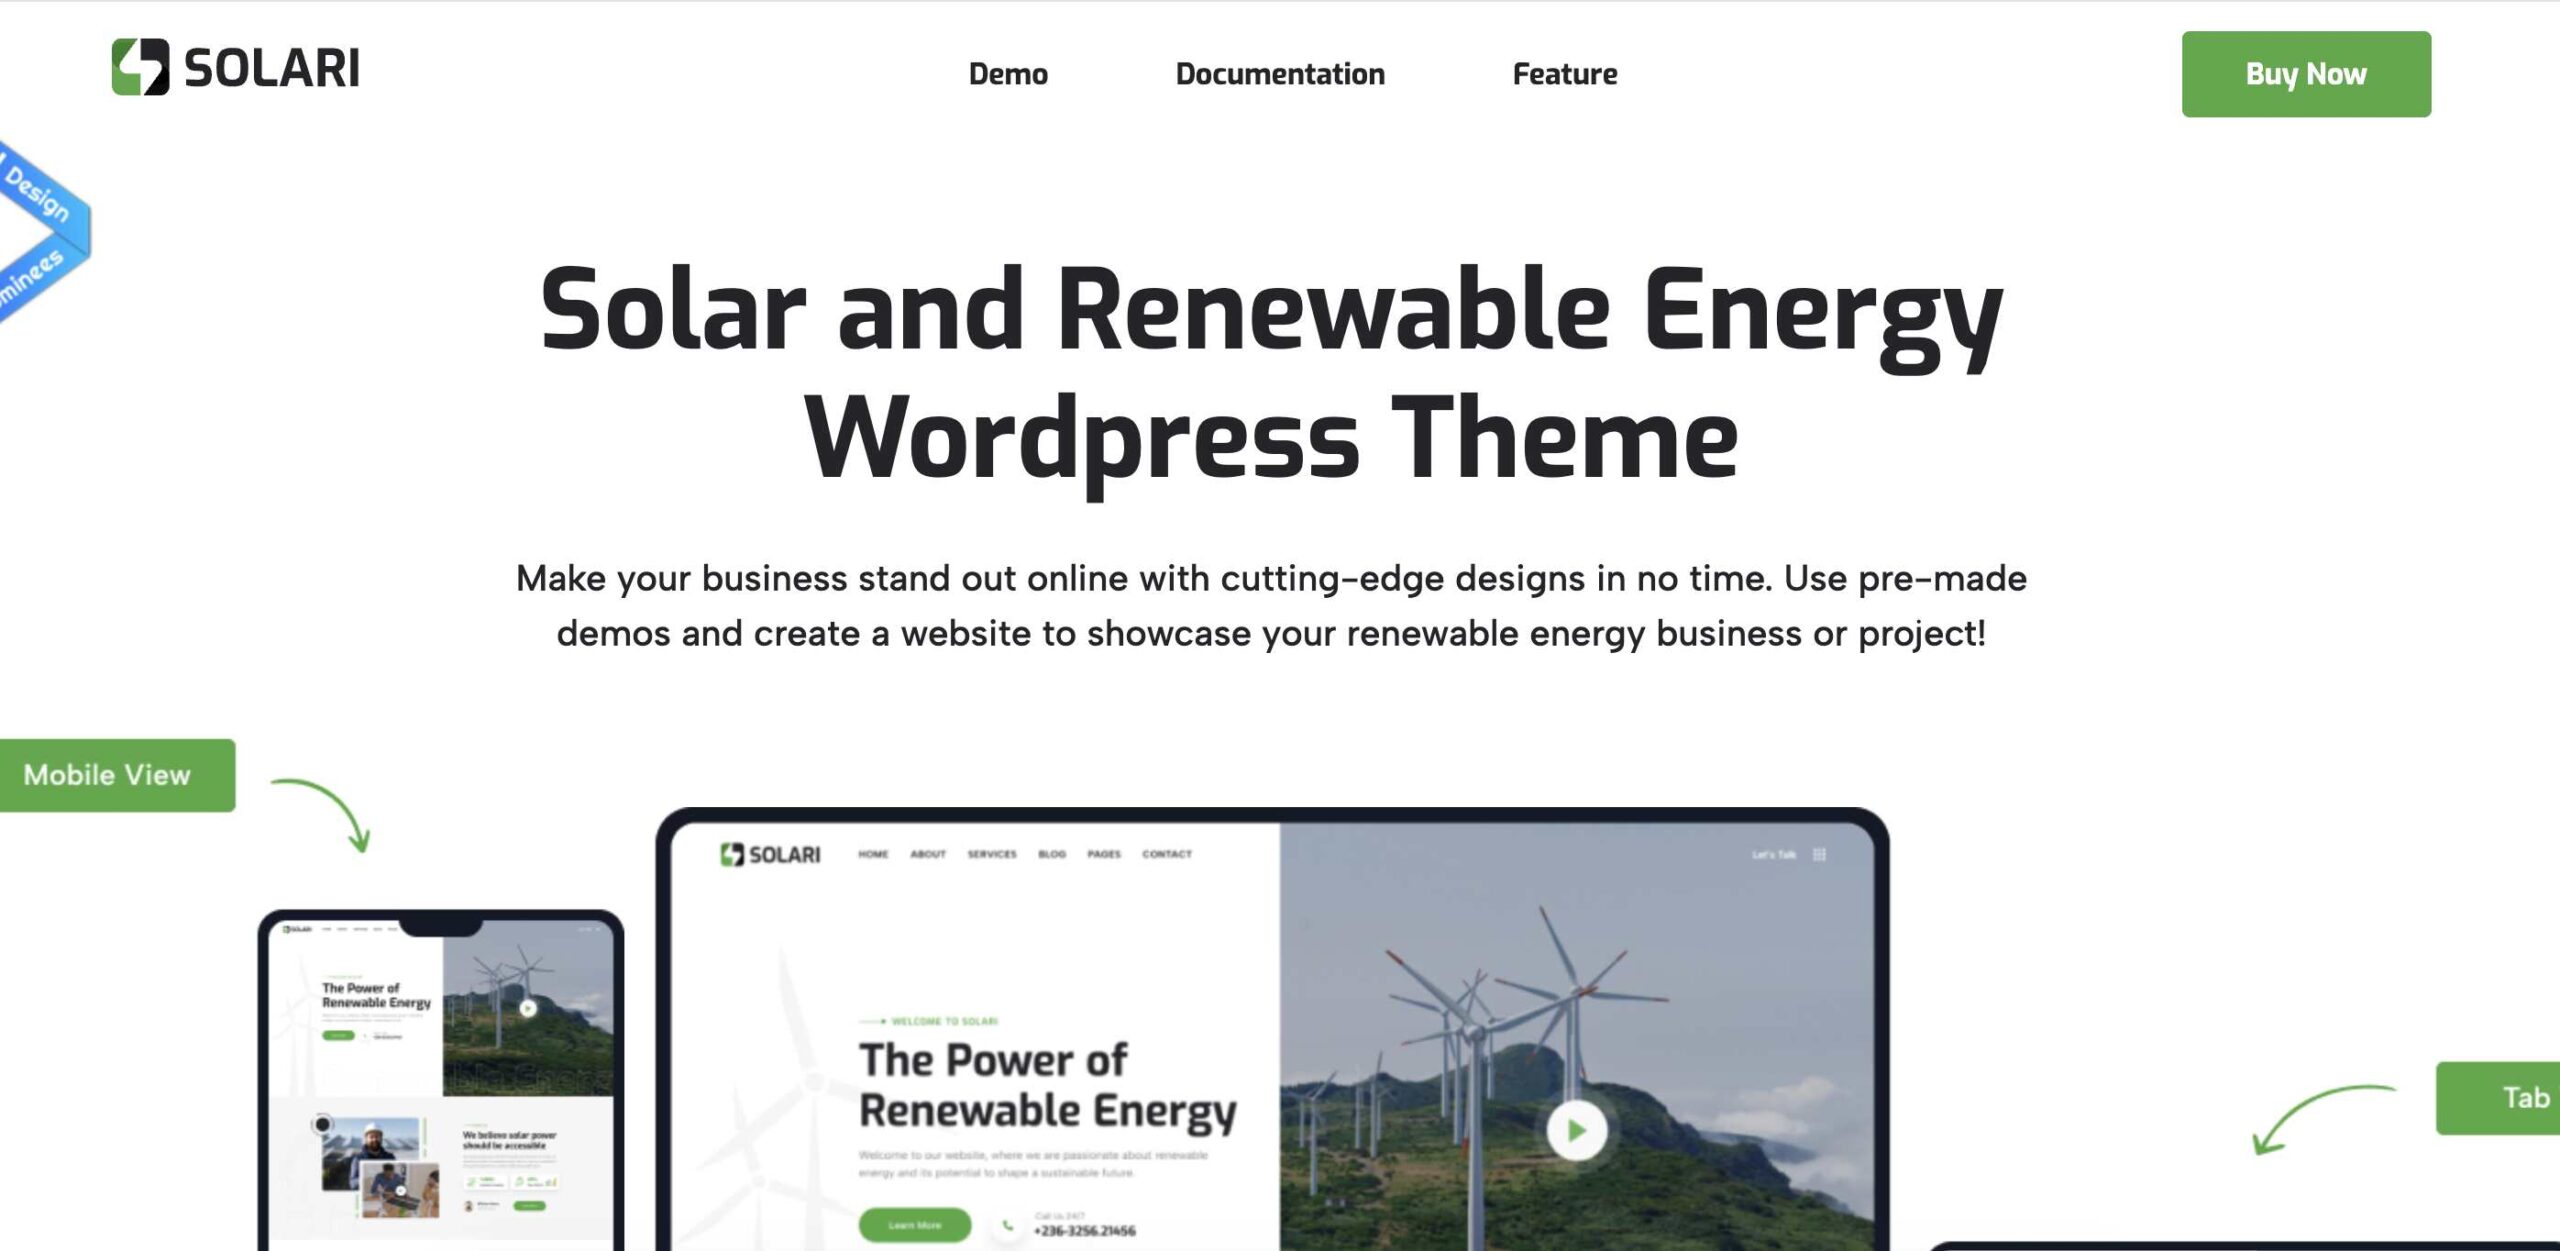Click the Solar and Renewable Energy heading
The height and width of the screenshot is (1251, 2560).
coord(1271,373)
